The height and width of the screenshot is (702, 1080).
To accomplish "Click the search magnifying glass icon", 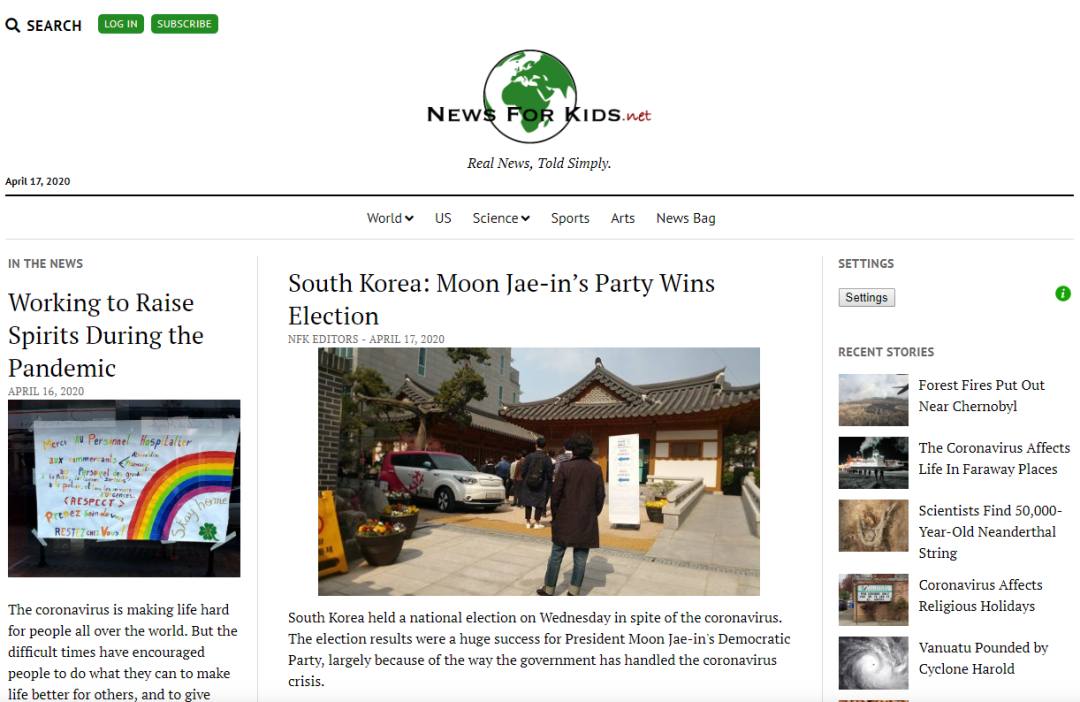I will pyautogui.click(x=12, y=25).
